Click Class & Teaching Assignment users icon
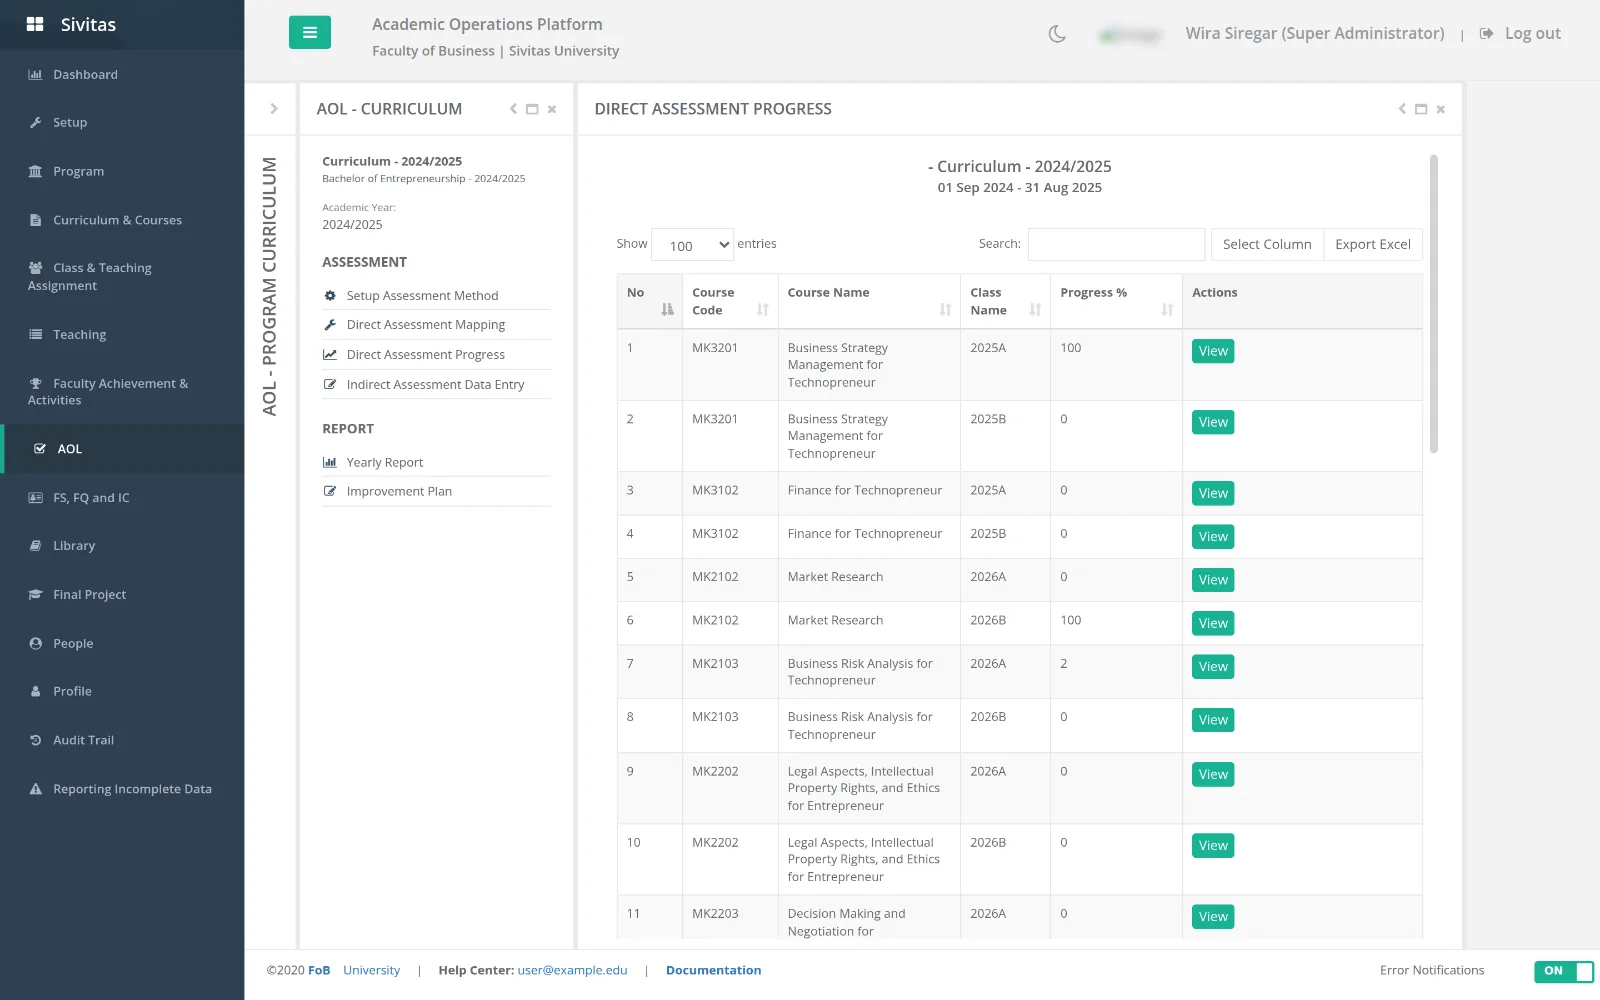The image size is (1600, 1000). (35, 267)
